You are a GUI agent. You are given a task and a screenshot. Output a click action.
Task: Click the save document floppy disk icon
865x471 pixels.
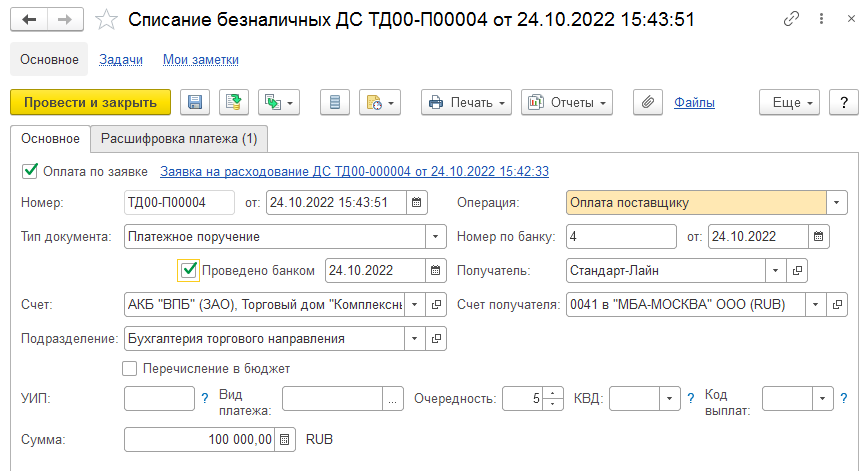coord(195,103)
